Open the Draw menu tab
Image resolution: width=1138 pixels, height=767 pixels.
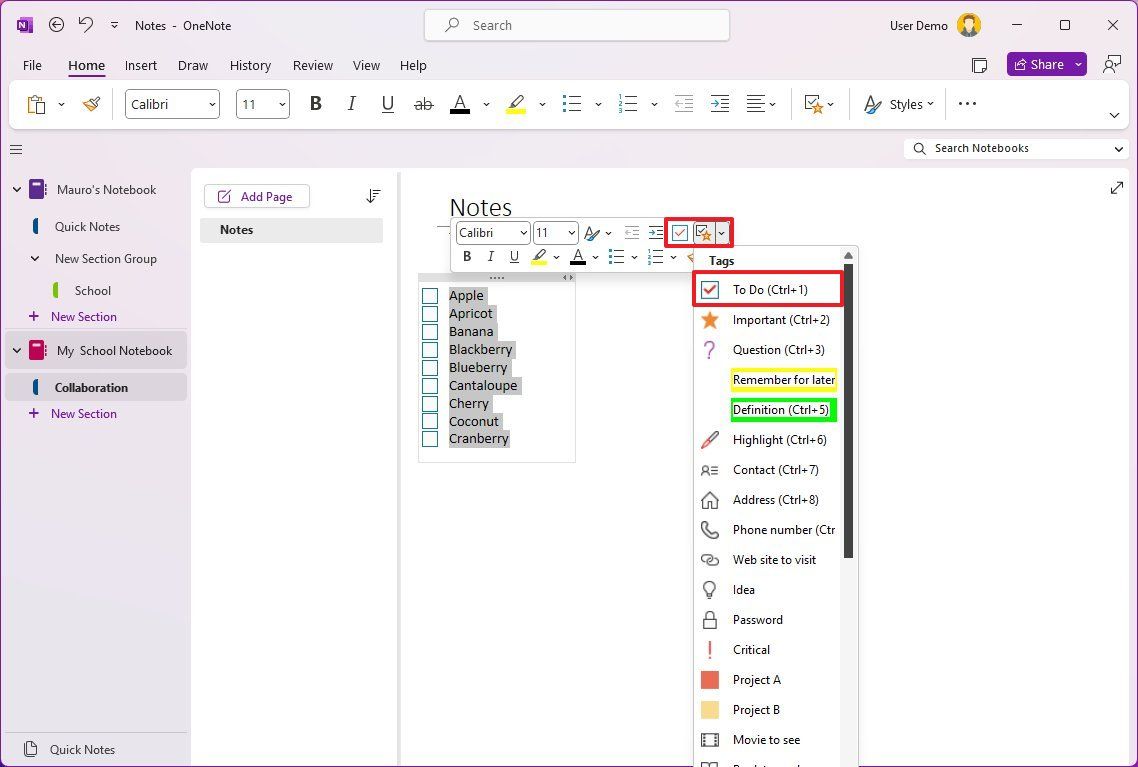(x=192, y=65)
